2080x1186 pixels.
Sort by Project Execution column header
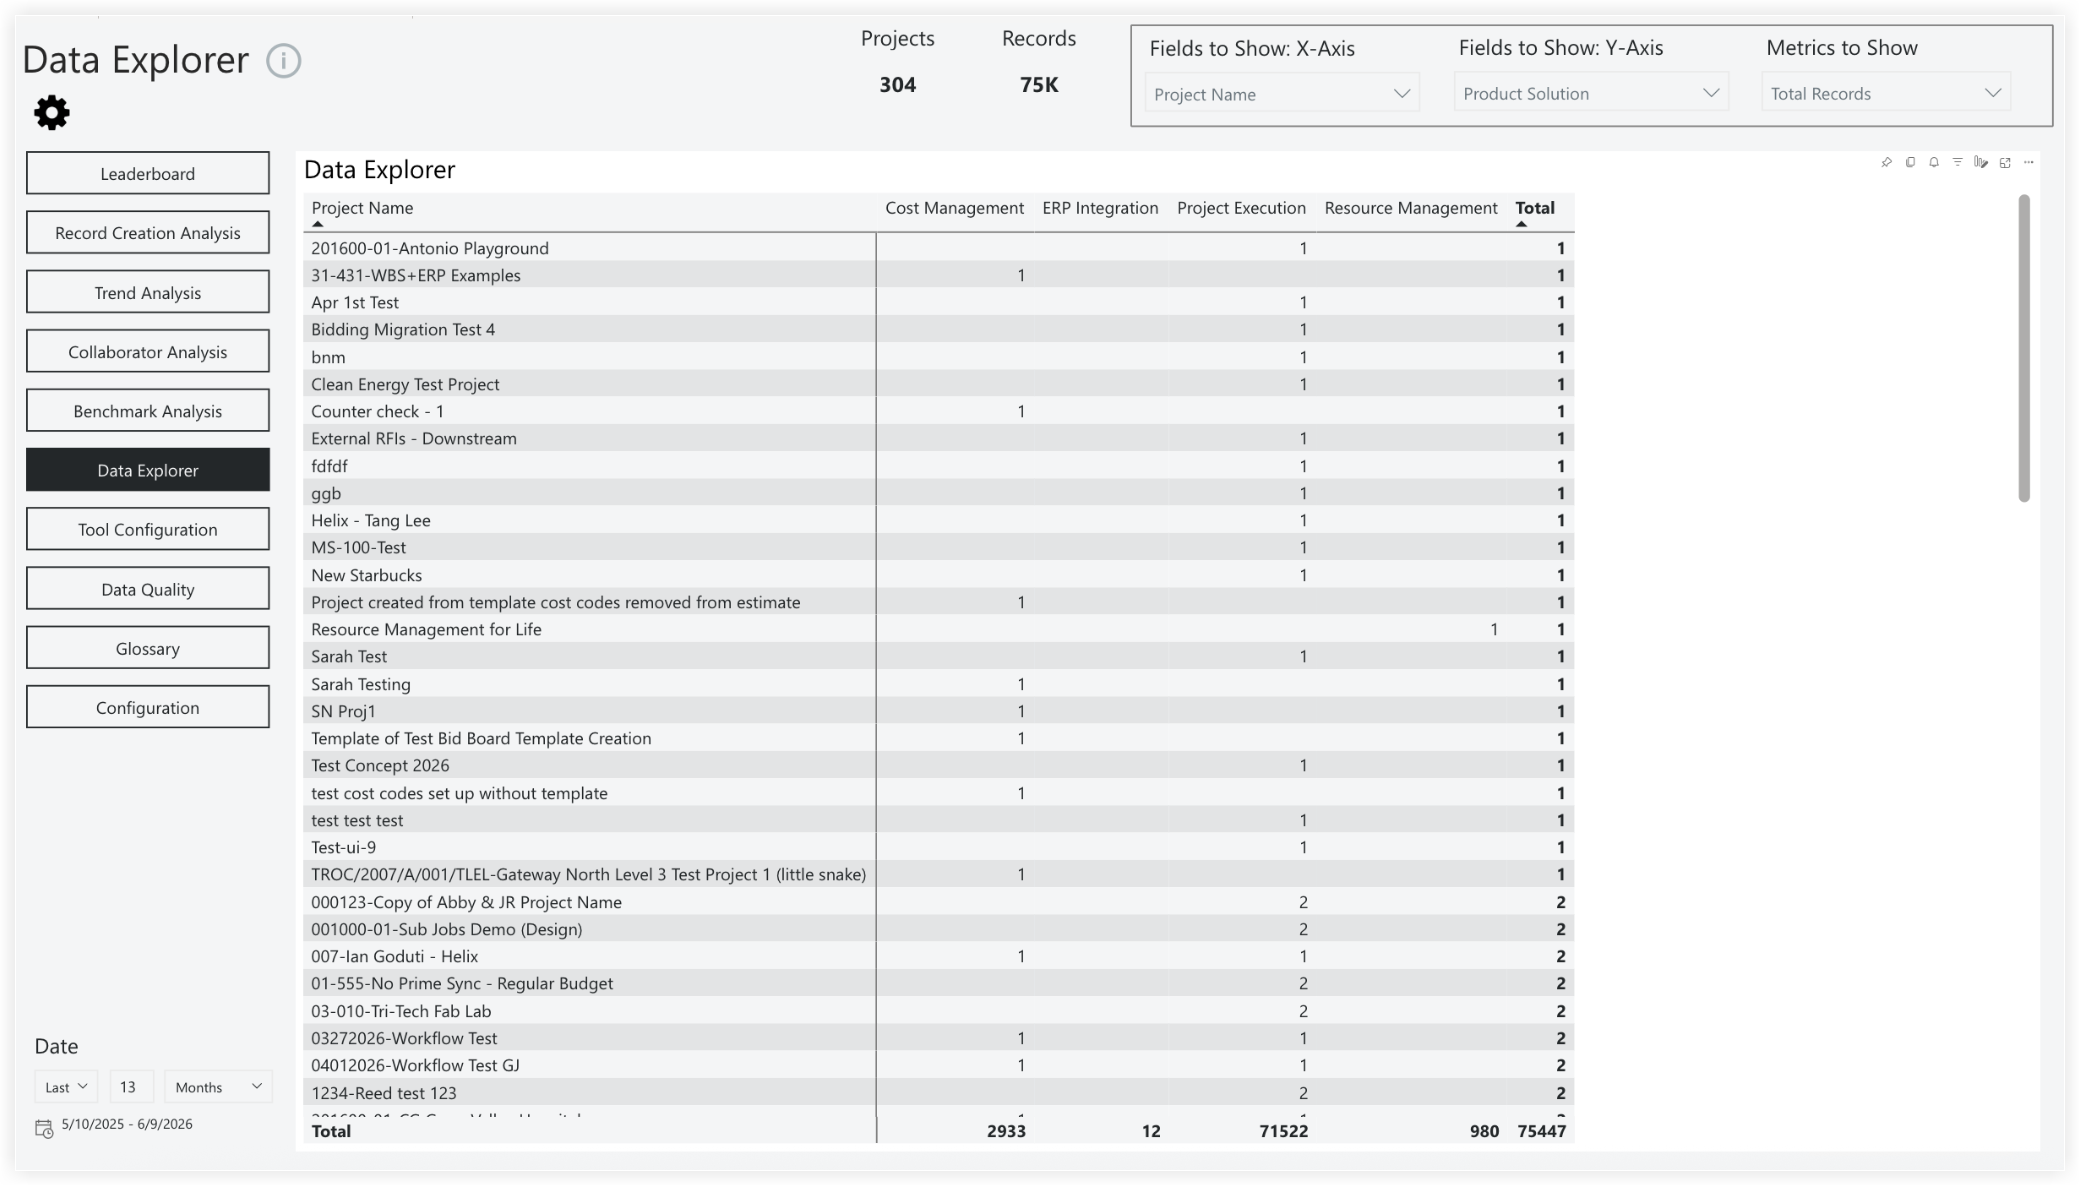tap(1241, 208)
